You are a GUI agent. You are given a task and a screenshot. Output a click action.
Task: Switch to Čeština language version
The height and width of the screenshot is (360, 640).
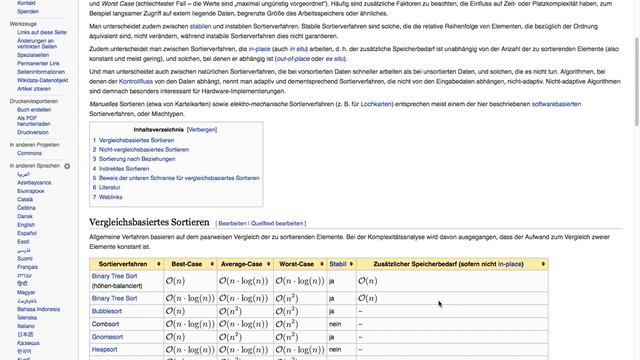[x=26, y=208]
